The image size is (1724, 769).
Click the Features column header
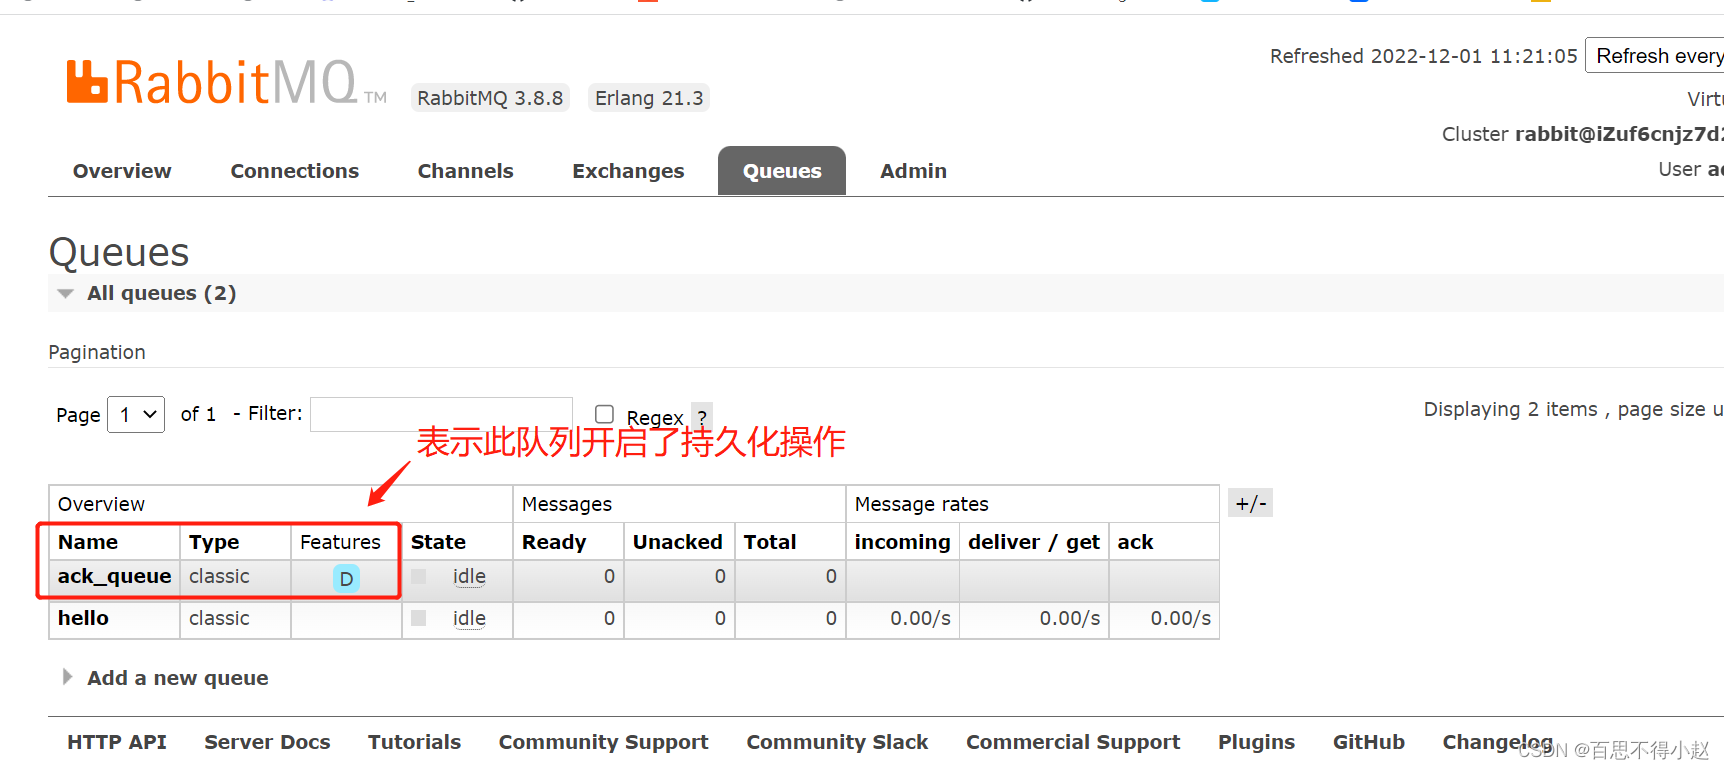[340, 542]
